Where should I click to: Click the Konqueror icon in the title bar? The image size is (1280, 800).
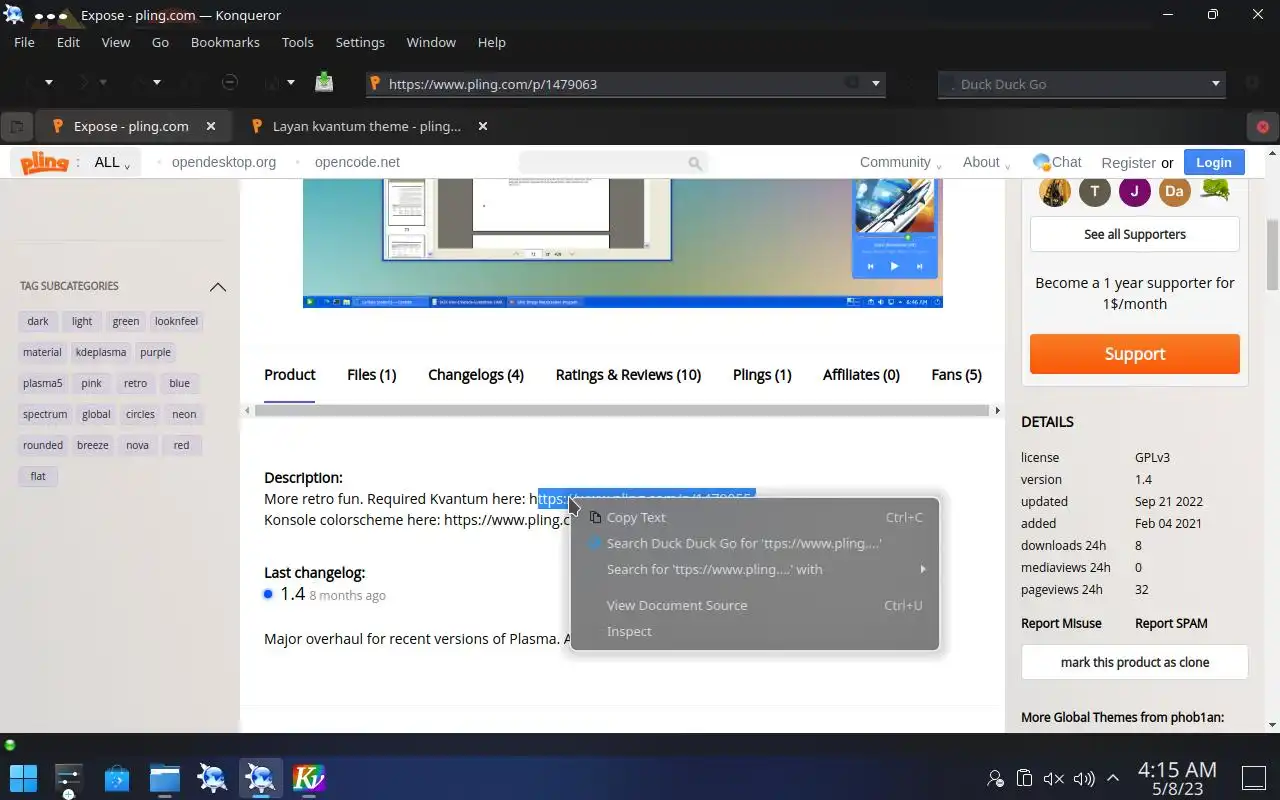tap(14, 14)
